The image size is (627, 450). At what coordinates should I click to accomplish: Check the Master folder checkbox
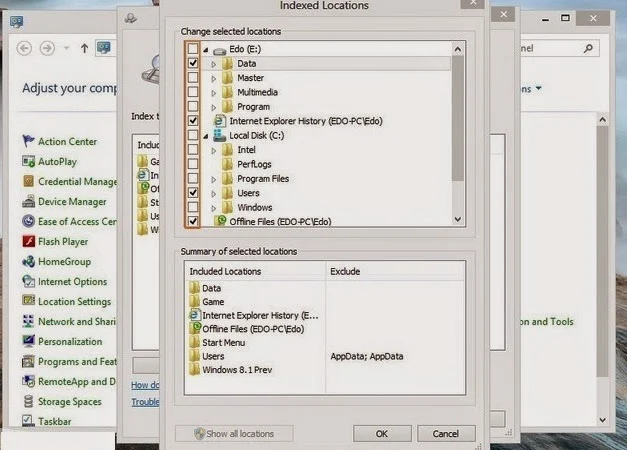click(193, 78)
